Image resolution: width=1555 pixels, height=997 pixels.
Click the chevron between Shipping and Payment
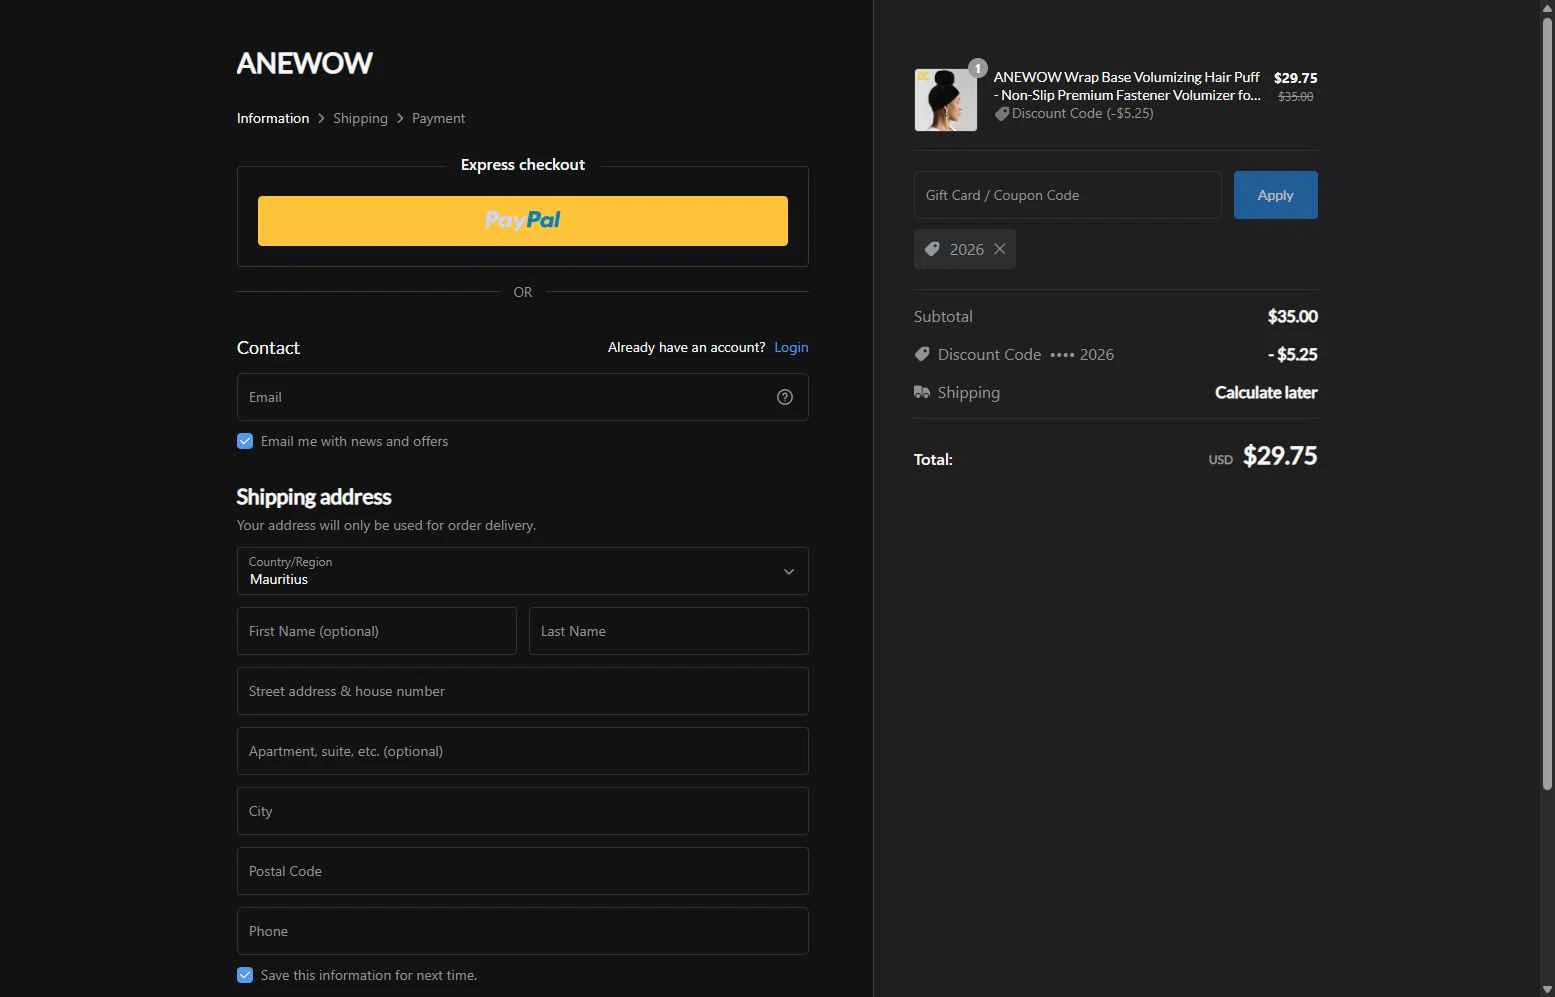point(400,118)
